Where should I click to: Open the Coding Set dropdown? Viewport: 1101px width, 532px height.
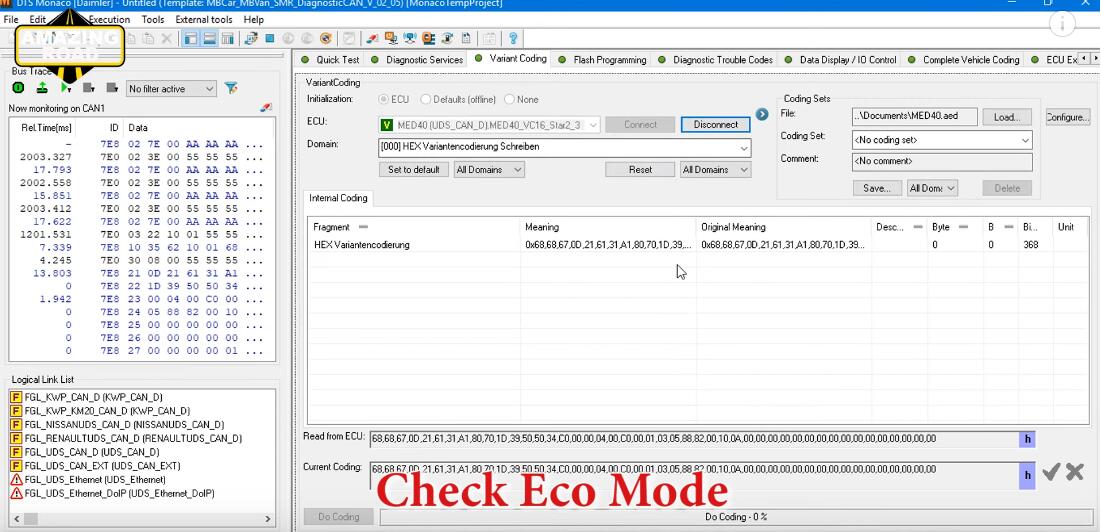(x=942, y=140)
